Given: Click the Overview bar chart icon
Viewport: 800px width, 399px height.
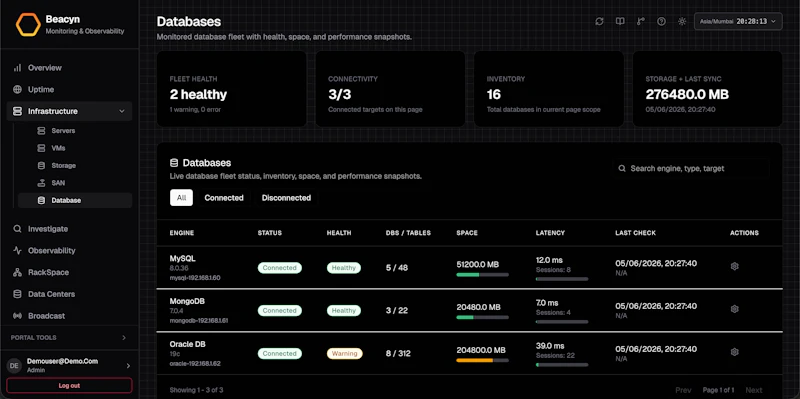Looking at the screenshot, I should pos(17,68).
